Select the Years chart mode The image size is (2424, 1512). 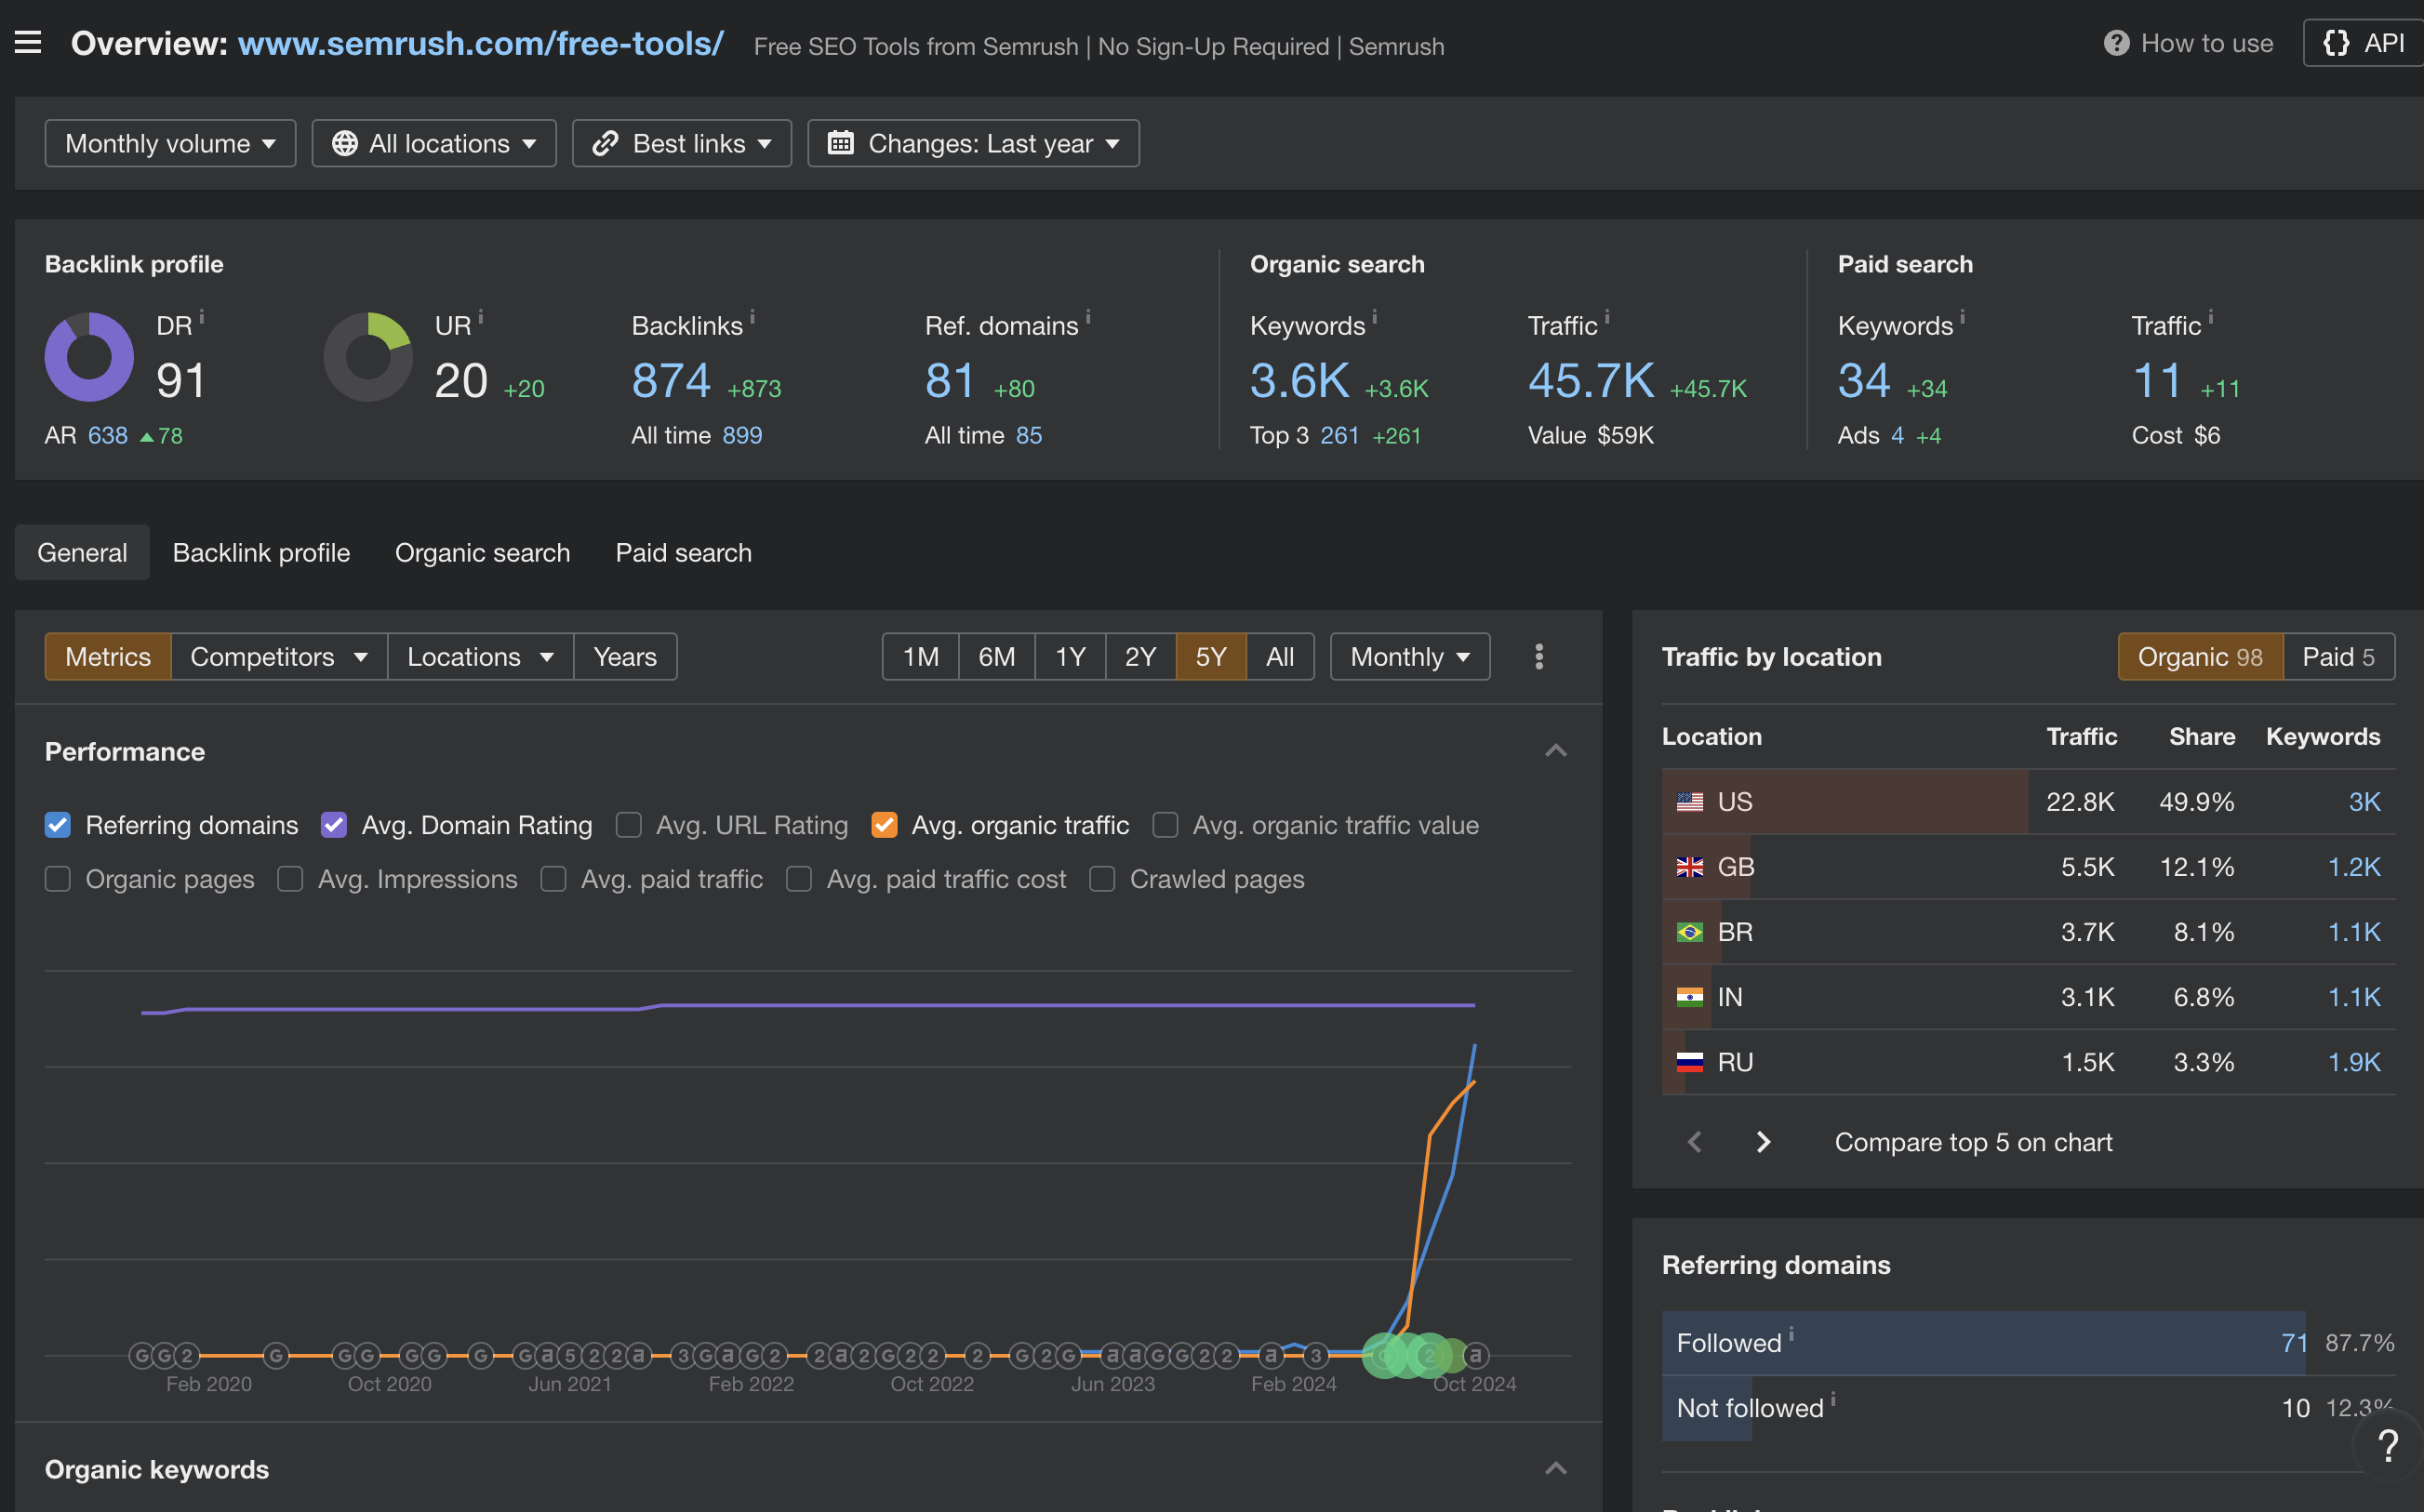625,657
